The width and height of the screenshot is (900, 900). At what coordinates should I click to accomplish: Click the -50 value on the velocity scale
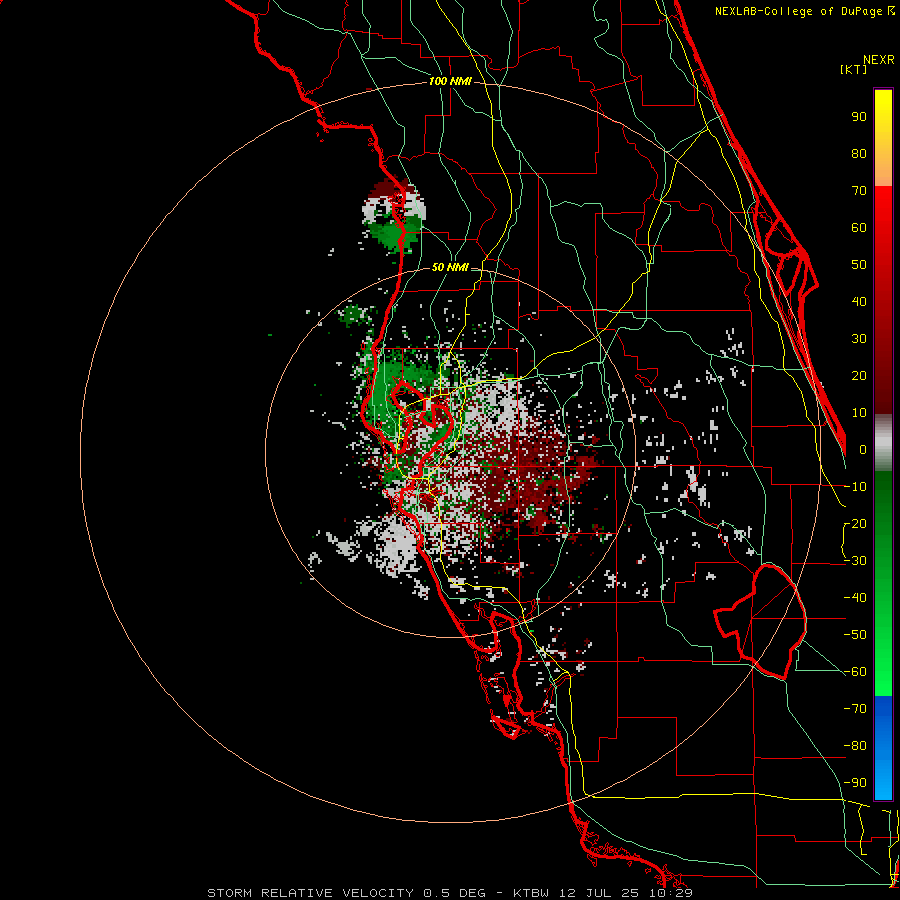(x=855, y=635)
